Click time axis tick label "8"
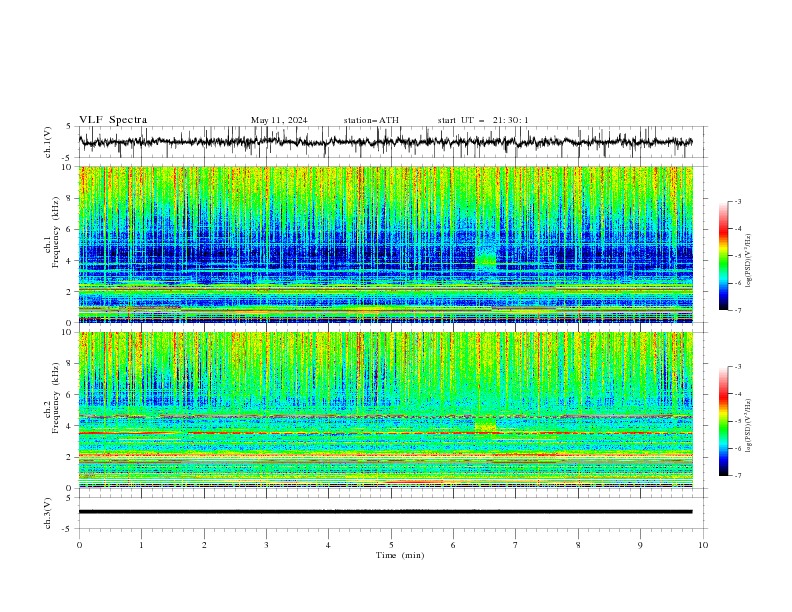 tap(578, 545)
